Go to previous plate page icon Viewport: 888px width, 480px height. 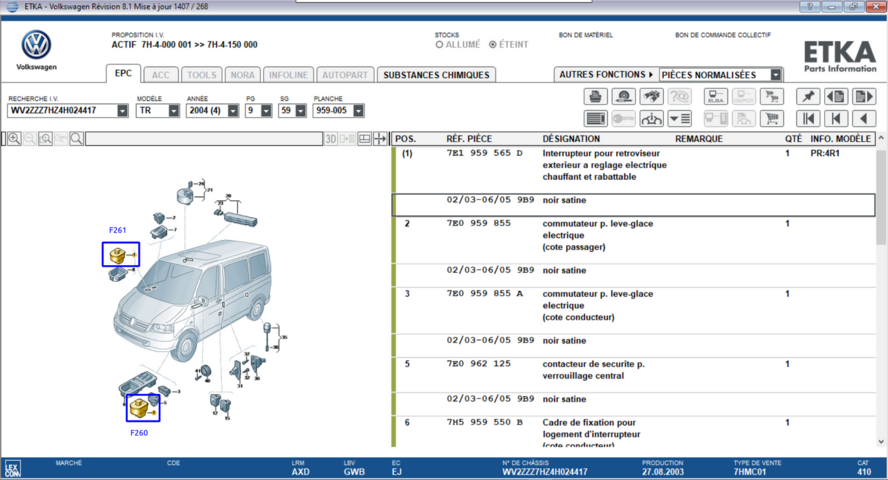836,96
